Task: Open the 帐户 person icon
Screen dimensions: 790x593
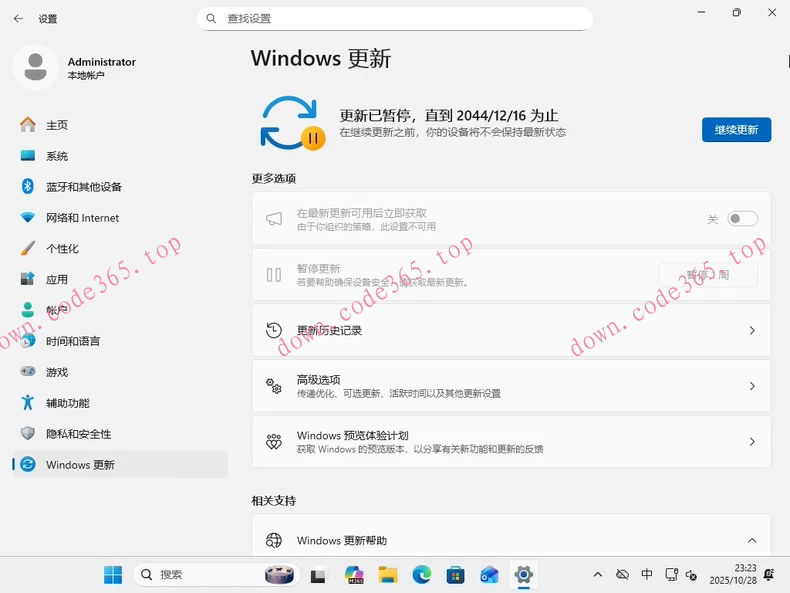Action: (x=28, y=310)
